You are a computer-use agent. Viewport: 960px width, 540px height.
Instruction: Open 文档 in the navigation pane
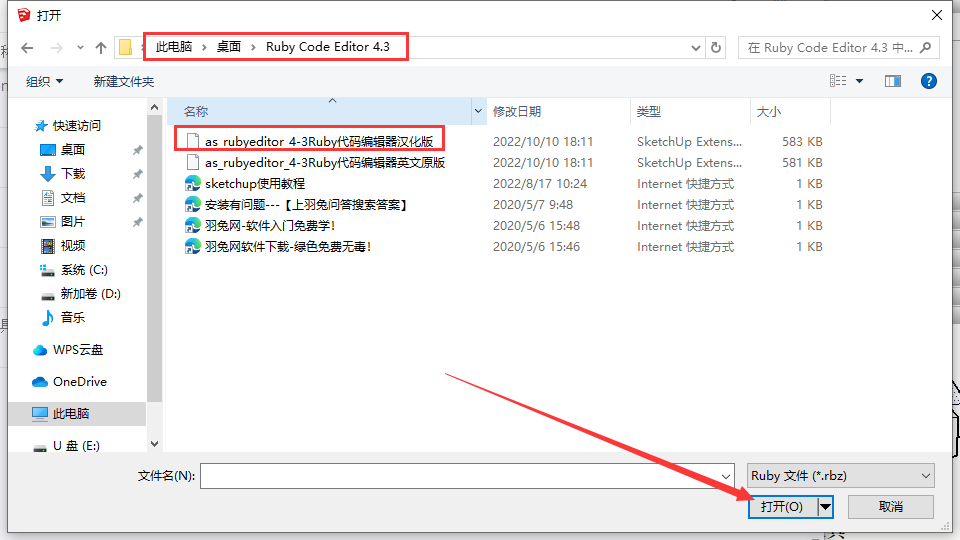coord(72,197)
